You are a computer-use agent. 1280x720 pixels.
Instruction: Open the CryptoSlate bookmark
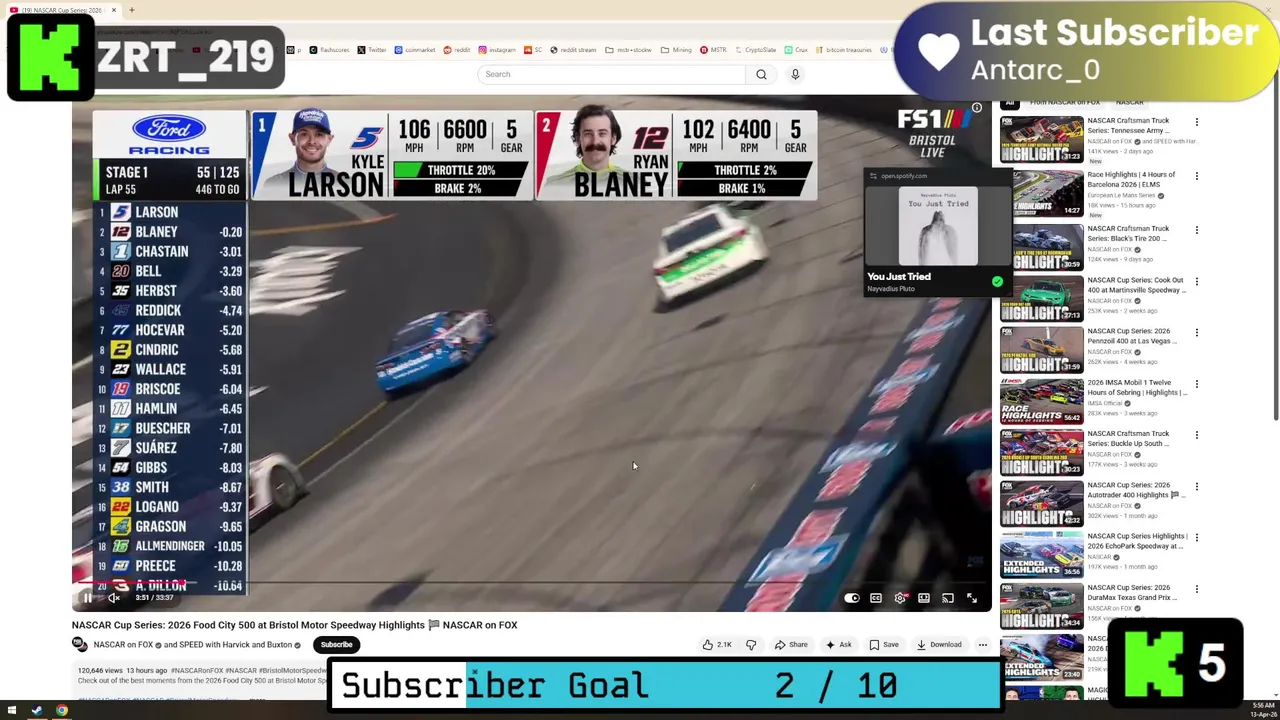coord(755,50)
